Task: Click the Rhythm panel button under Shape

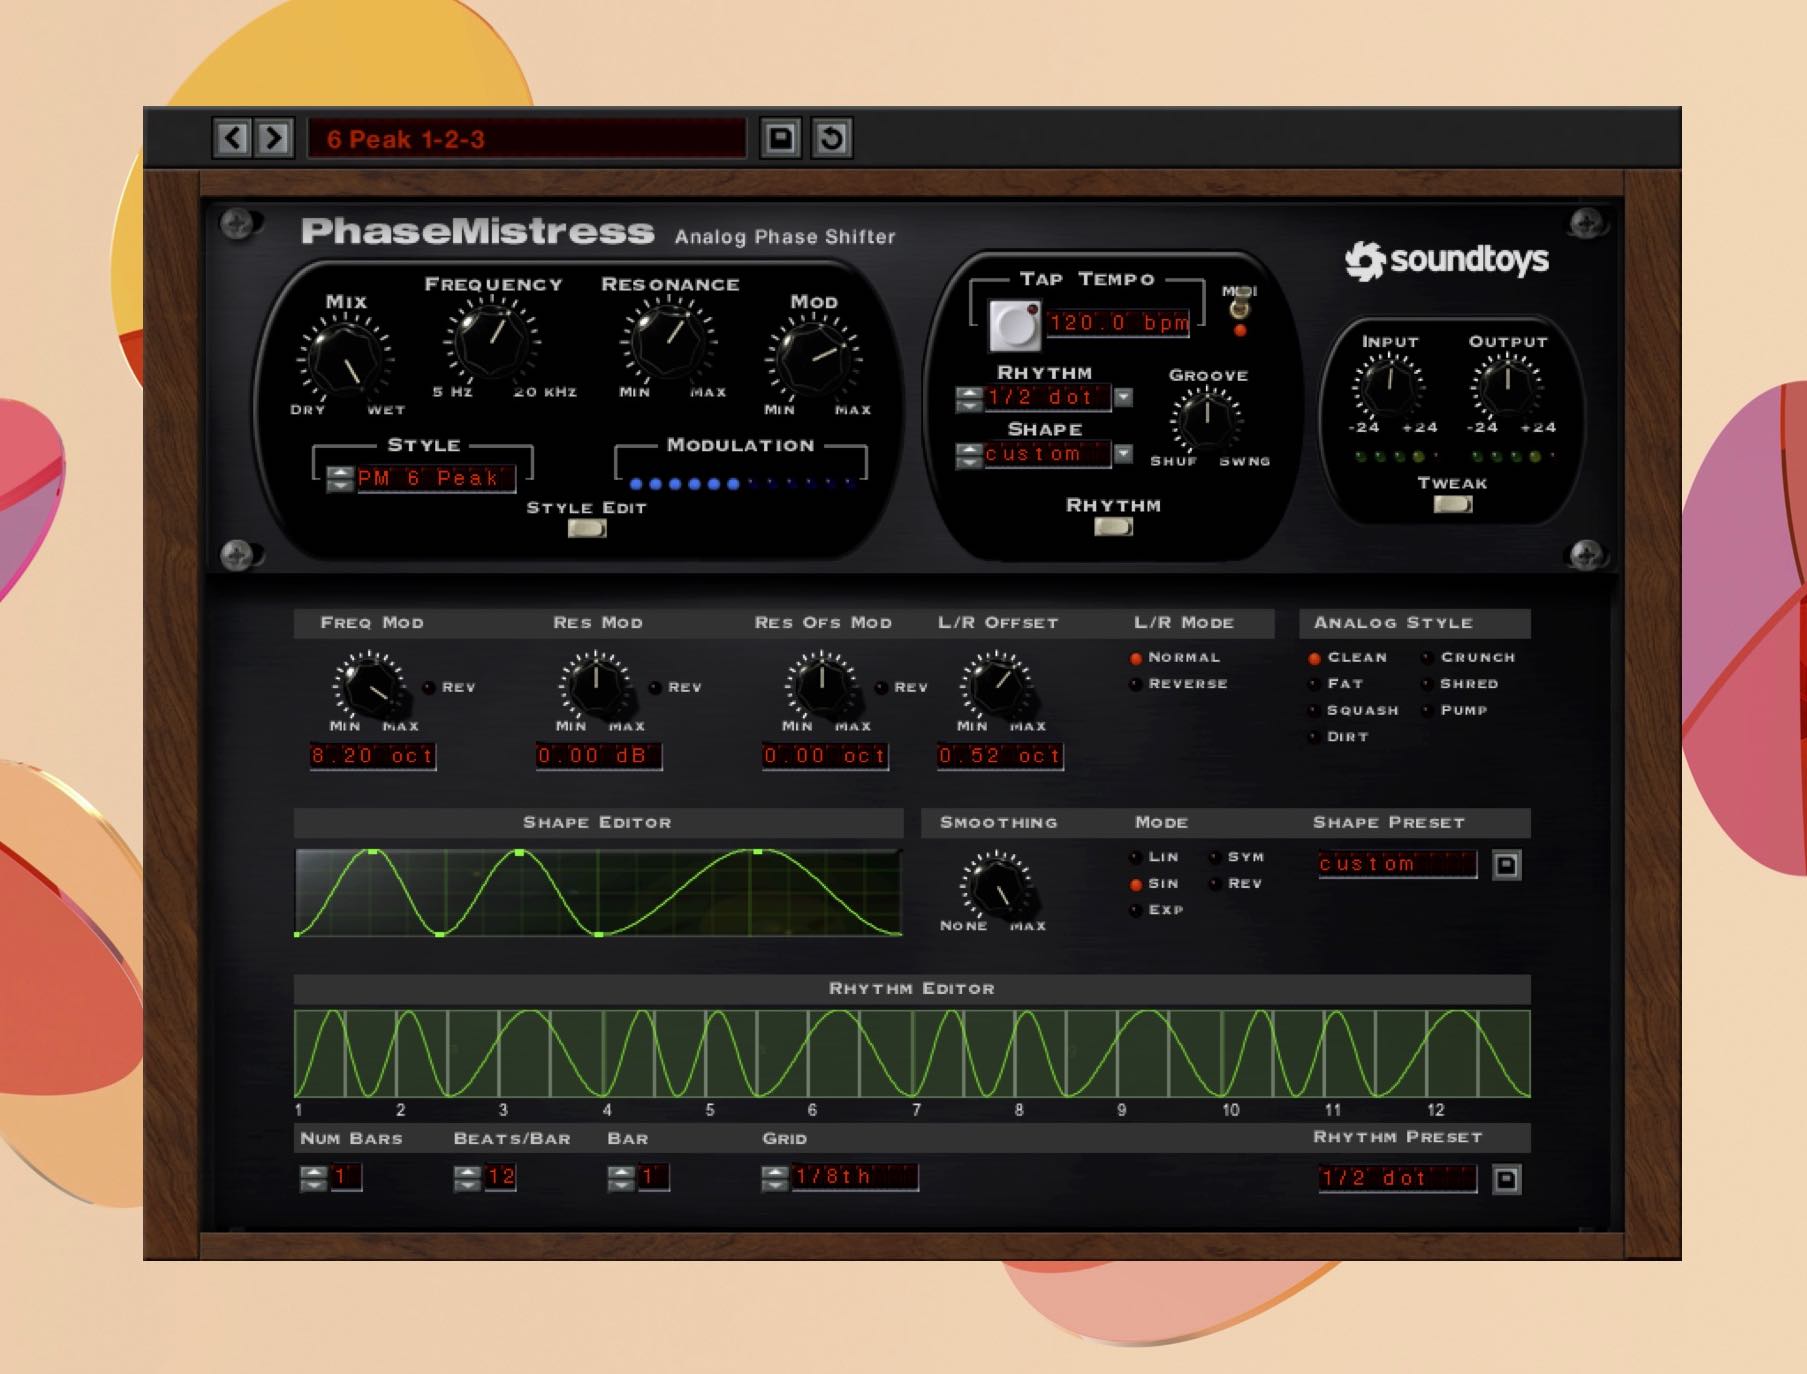Action: click(1113, 527)
